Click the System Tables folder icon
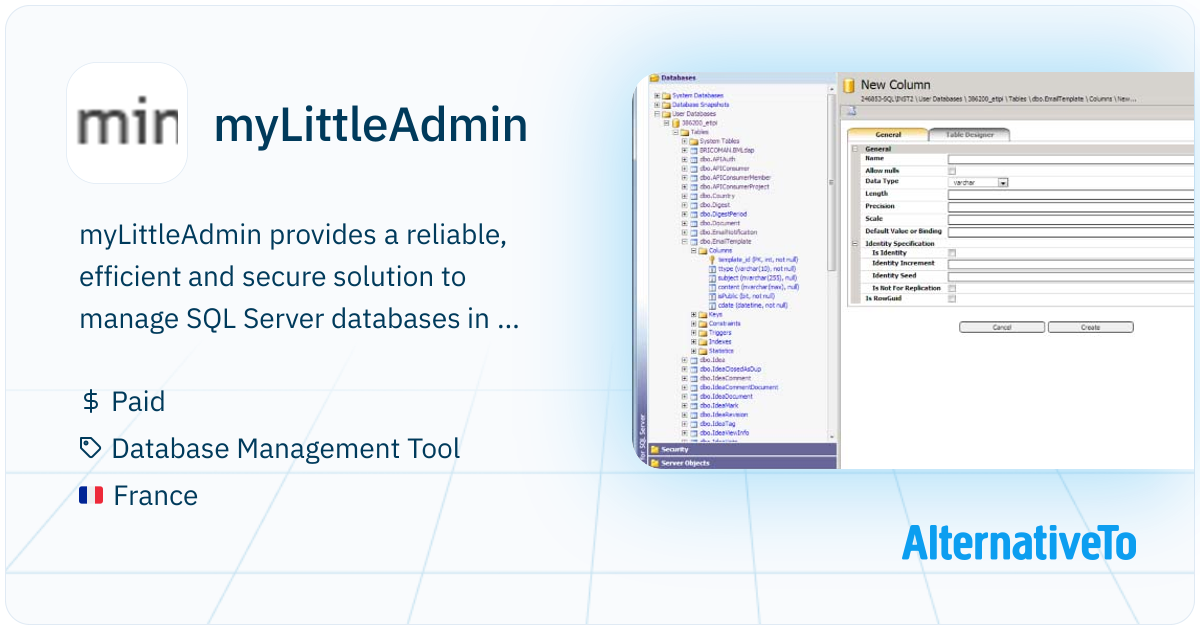1200x630 pixels. [x=694, y=141]
